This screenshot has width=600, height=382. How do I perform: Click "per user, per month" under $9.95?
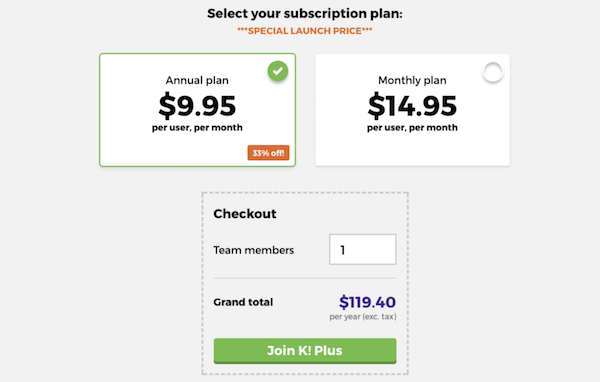click(197, 127)
